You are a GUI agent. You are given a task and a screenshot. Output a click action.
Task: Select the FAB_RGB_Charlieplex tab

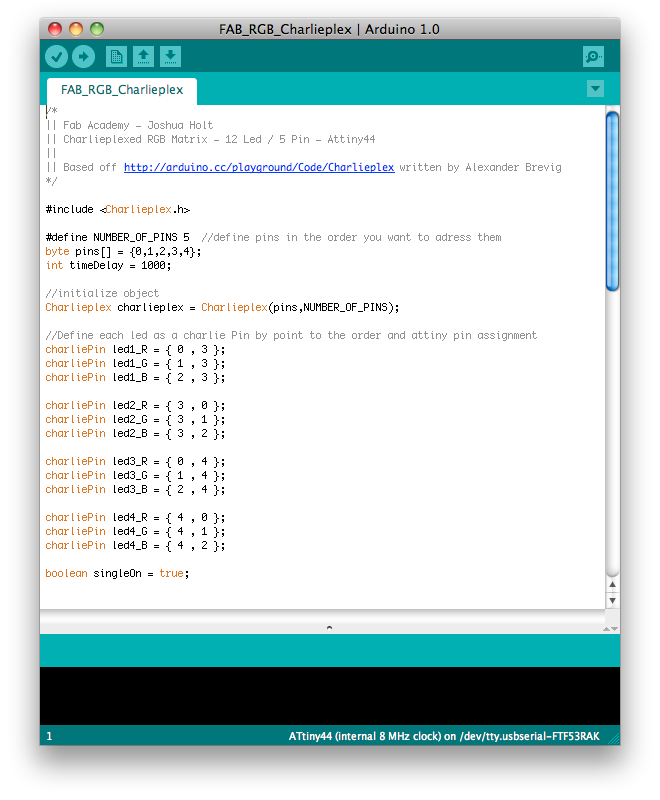[122, 90]
